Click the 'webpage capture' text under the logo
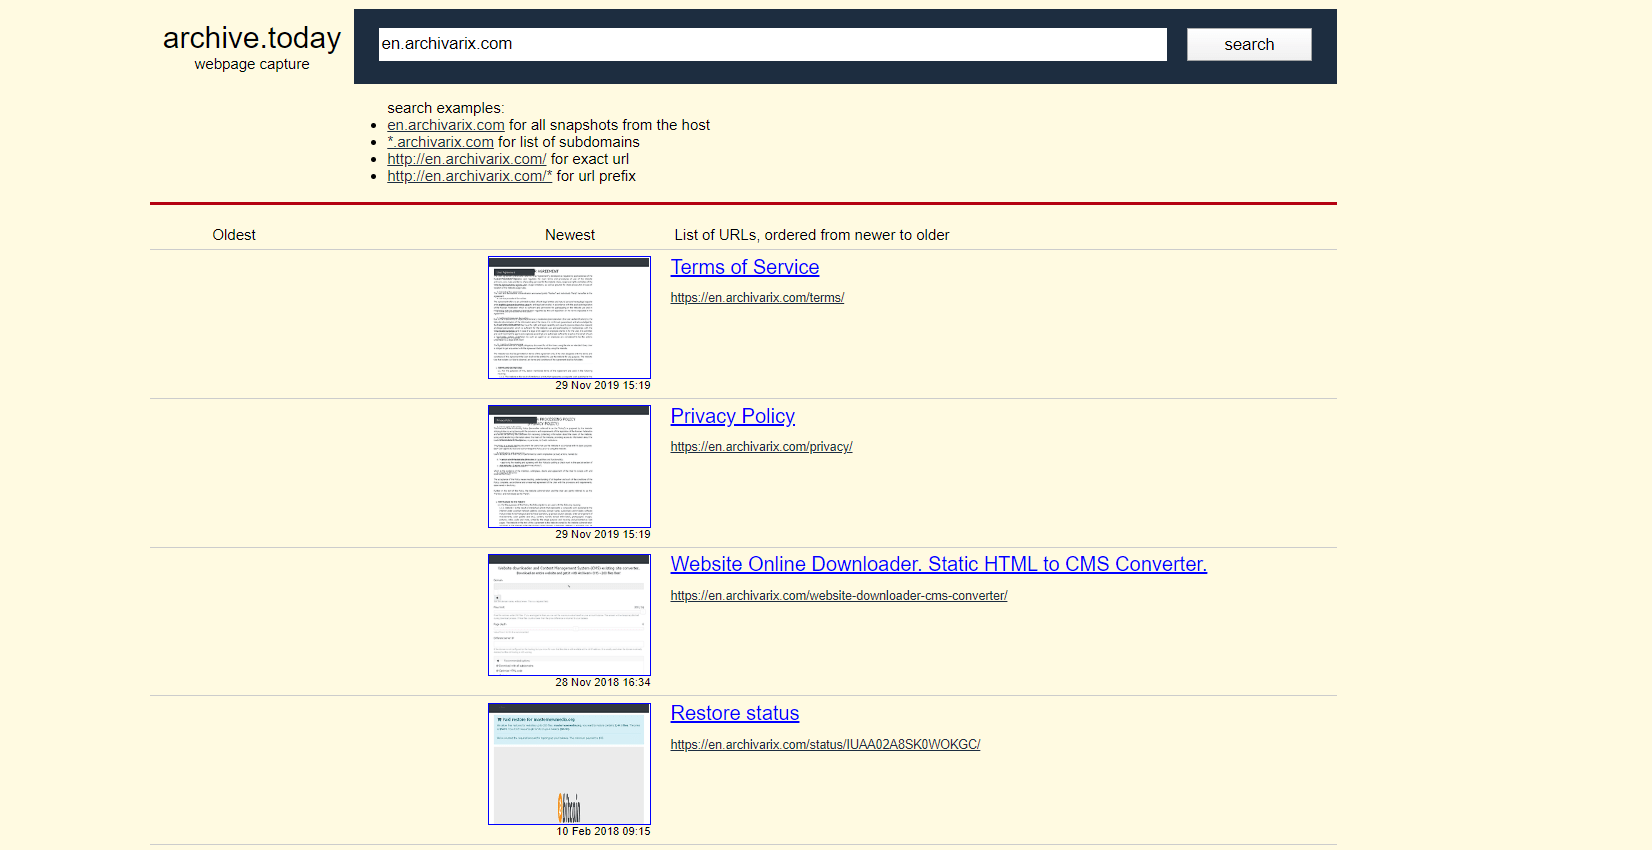 pyautogui.click(x=251, y=64)
